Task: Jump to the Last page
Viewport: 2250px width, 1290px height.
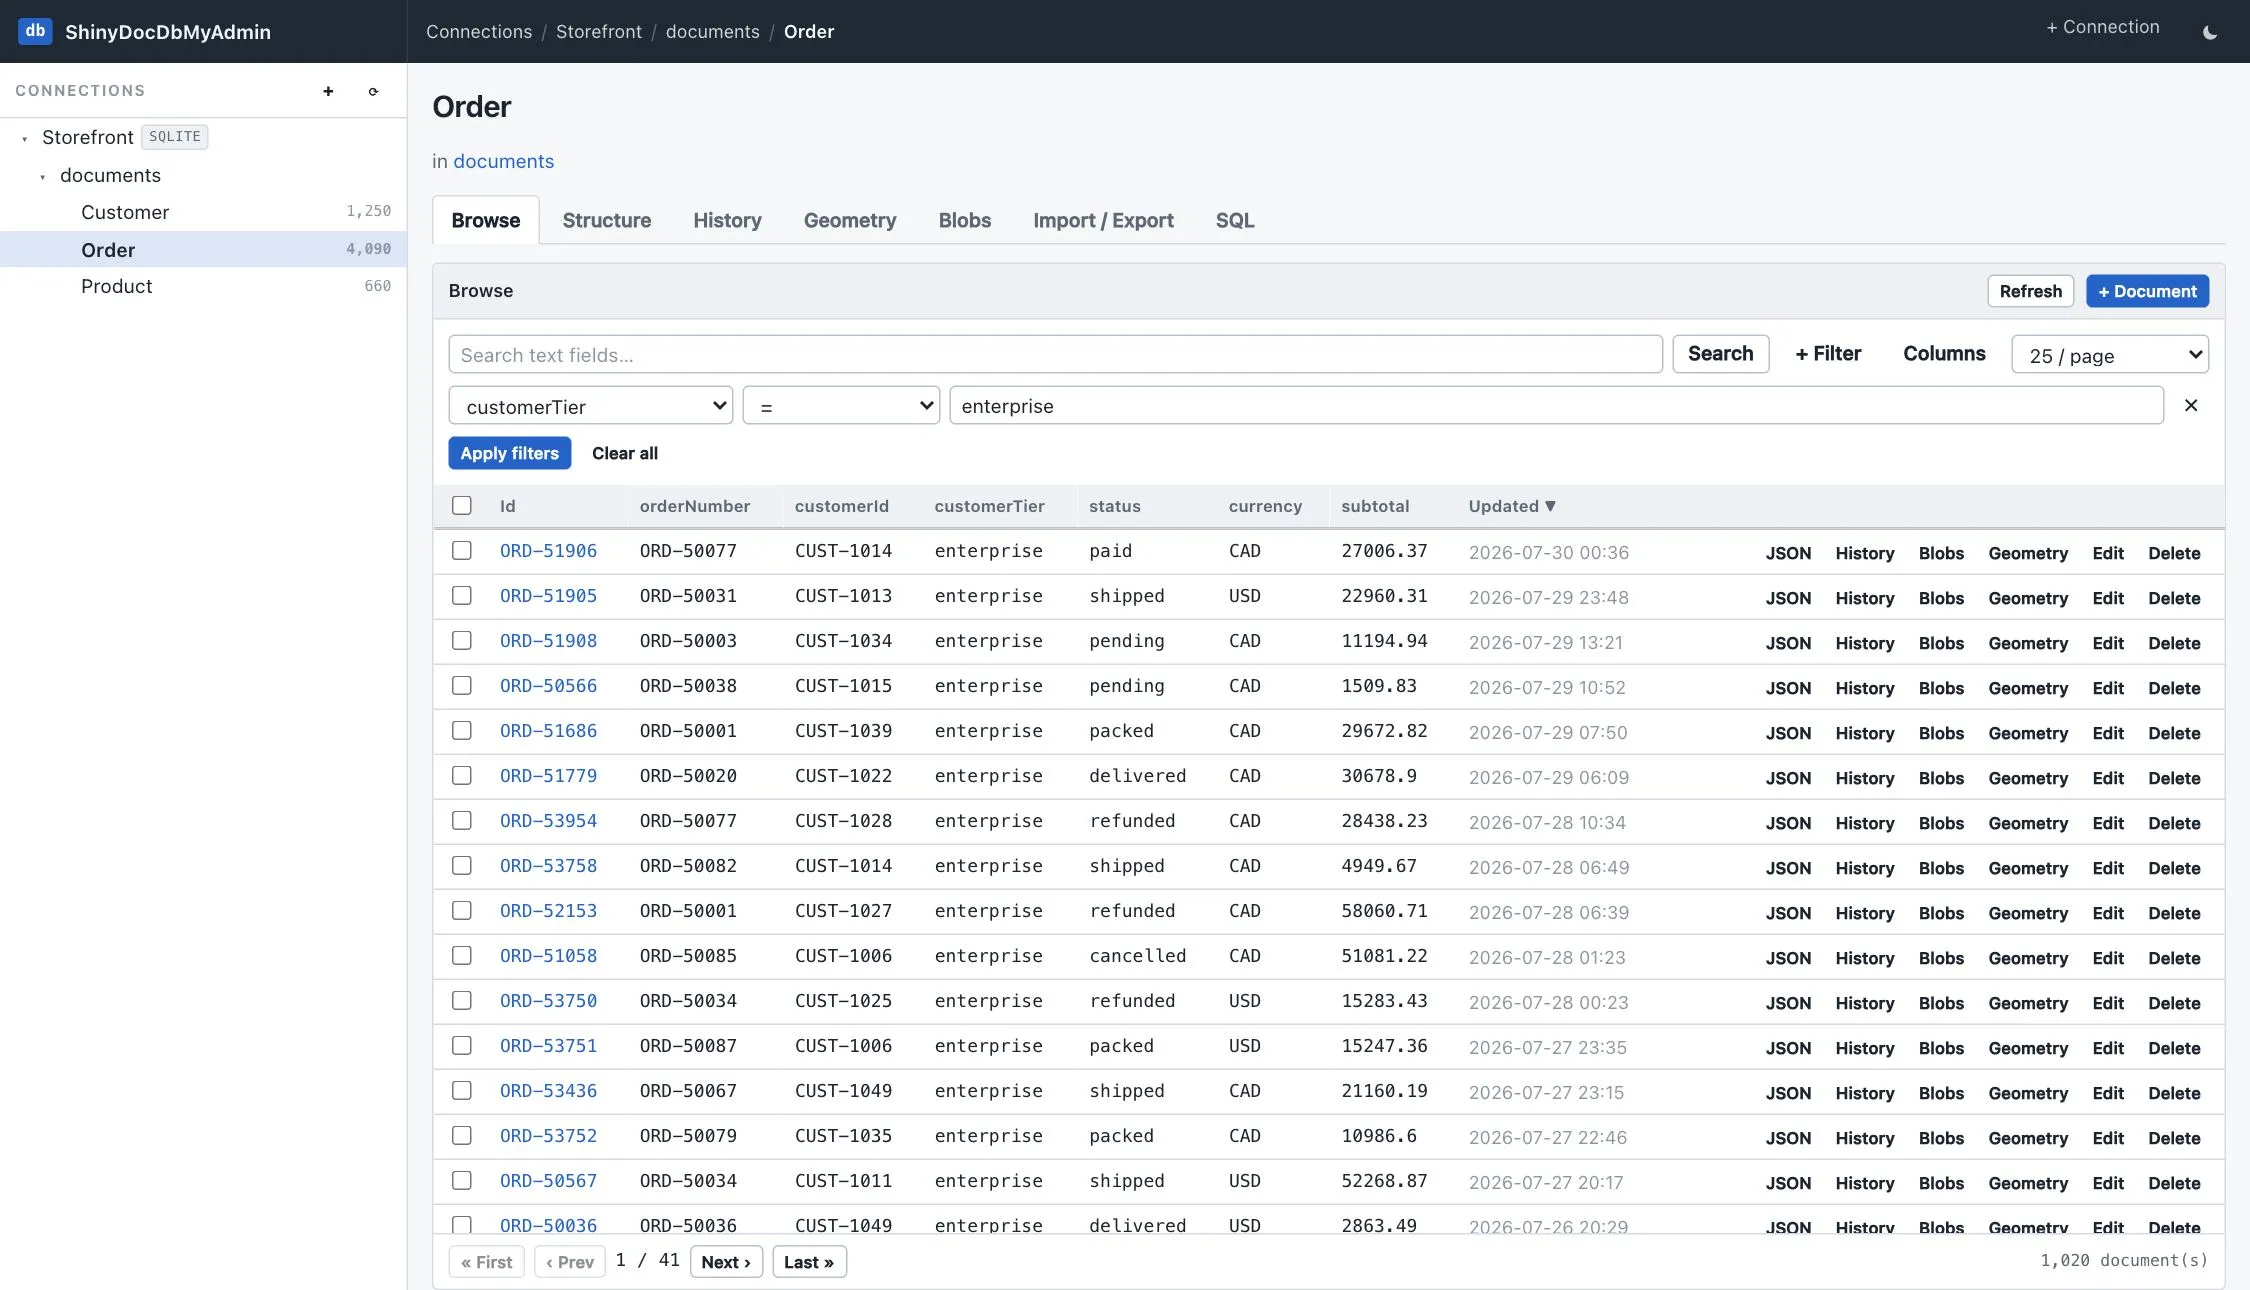Action: [809, 1262]
